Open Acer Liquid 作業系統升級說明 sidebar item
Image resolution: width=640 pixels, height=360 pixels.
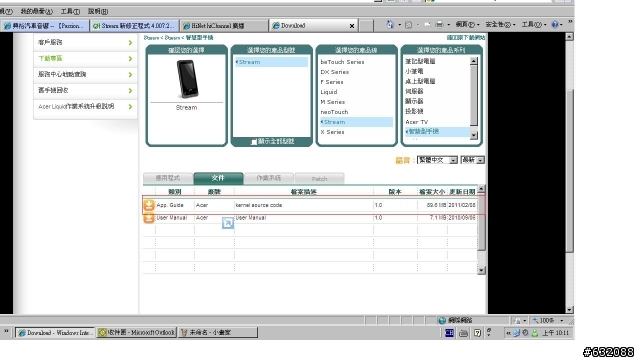tap(85, 107)
